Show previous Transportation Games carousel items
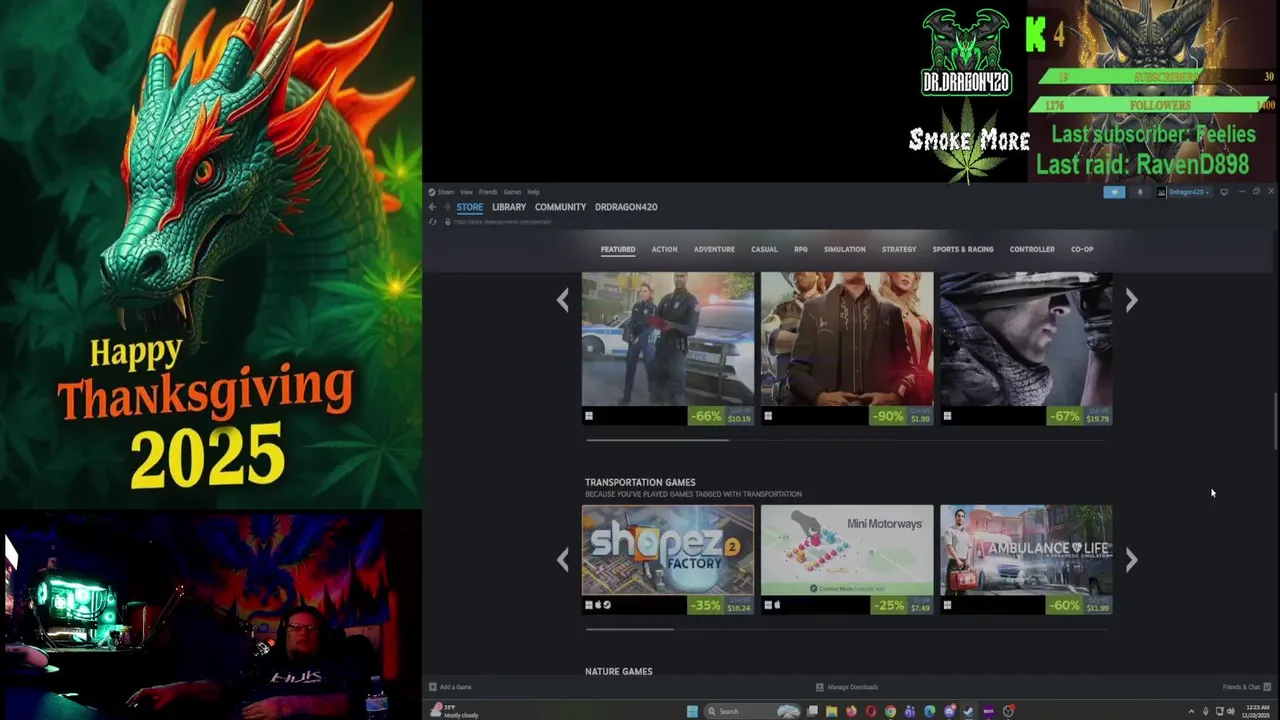Screen dimensions: 1280x720 pyautogui.click(x=562, y=560)
